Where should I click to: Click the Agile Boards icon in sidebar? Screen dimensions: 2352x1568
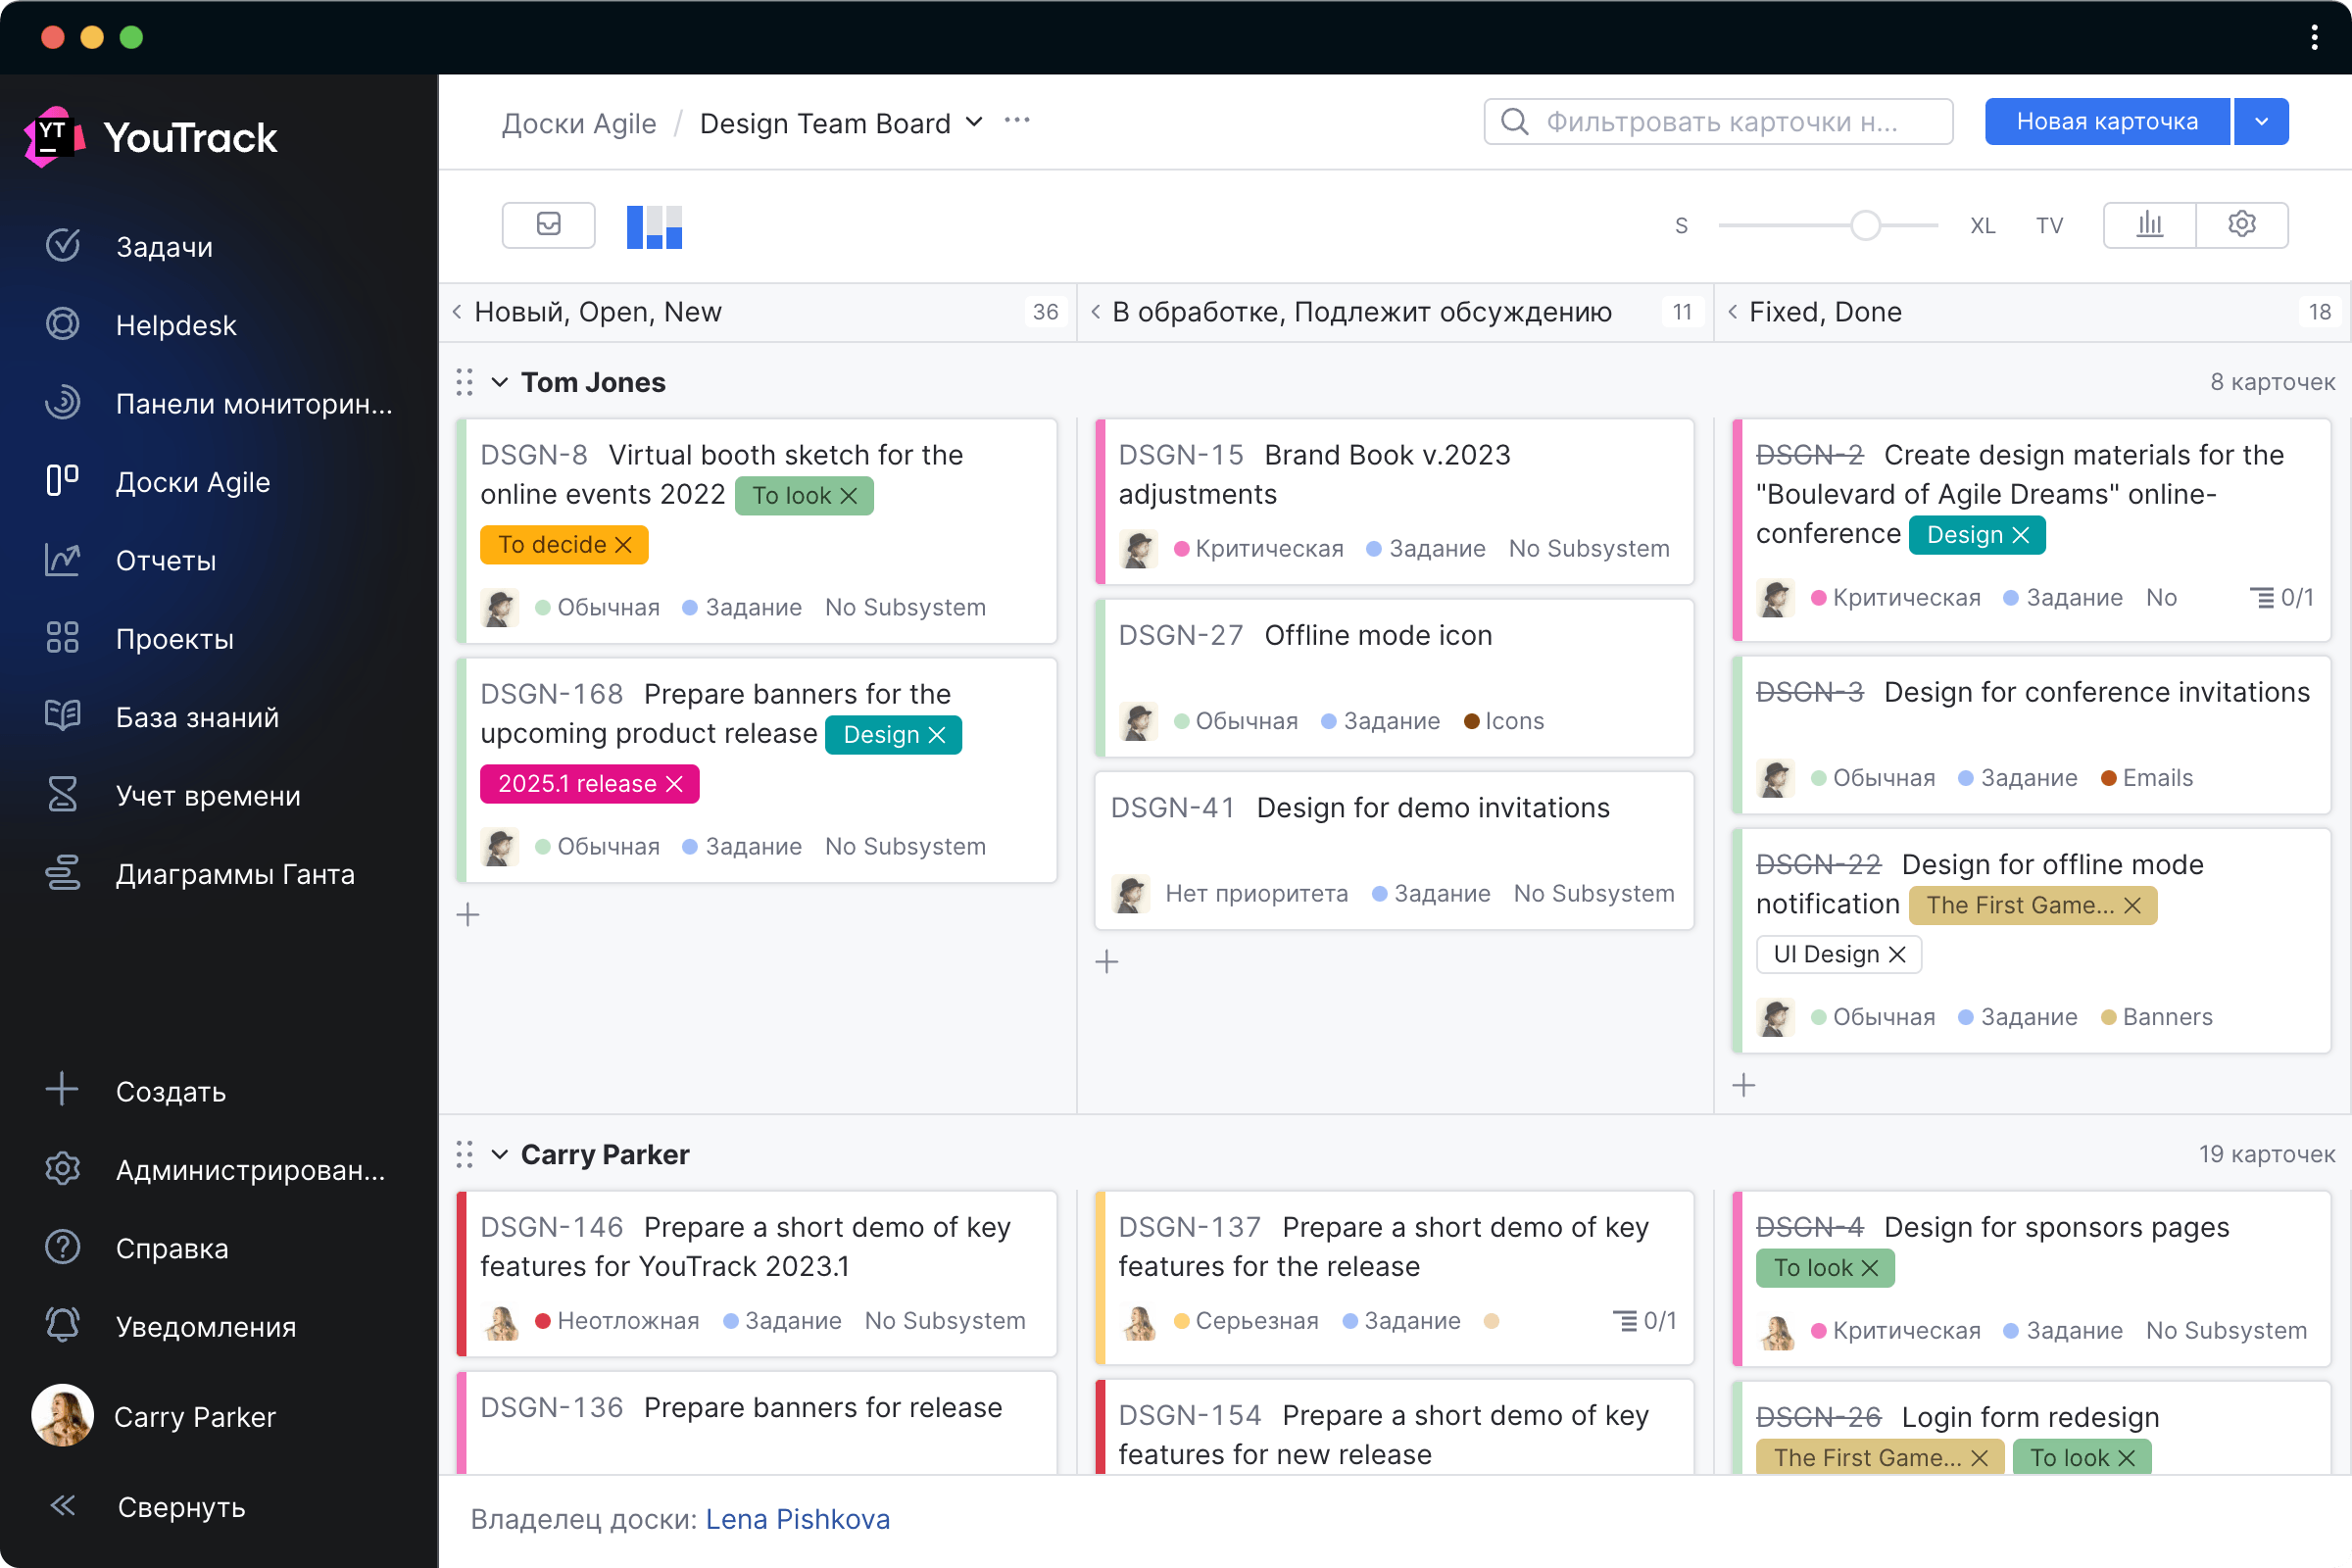coord(63,483)
